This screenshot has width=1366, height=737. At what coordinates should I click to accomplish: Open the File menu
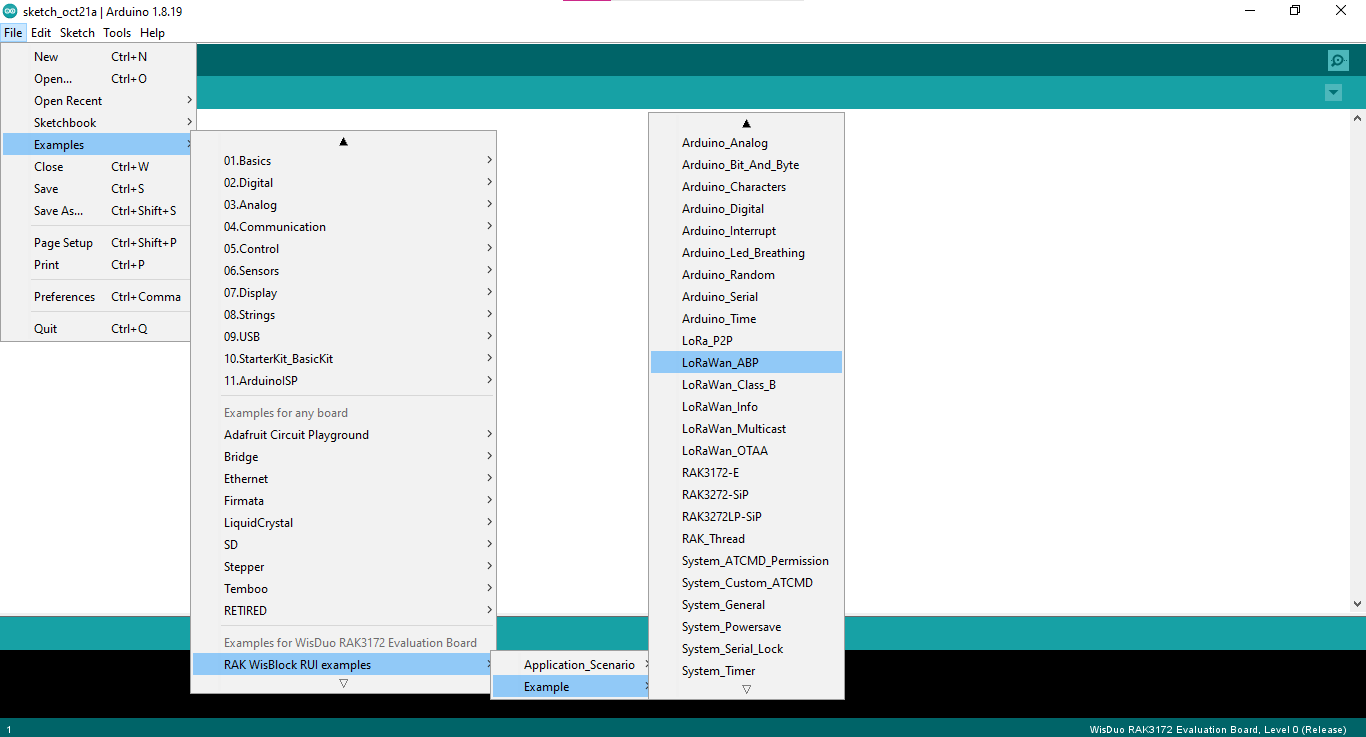(x=13, y=33)
